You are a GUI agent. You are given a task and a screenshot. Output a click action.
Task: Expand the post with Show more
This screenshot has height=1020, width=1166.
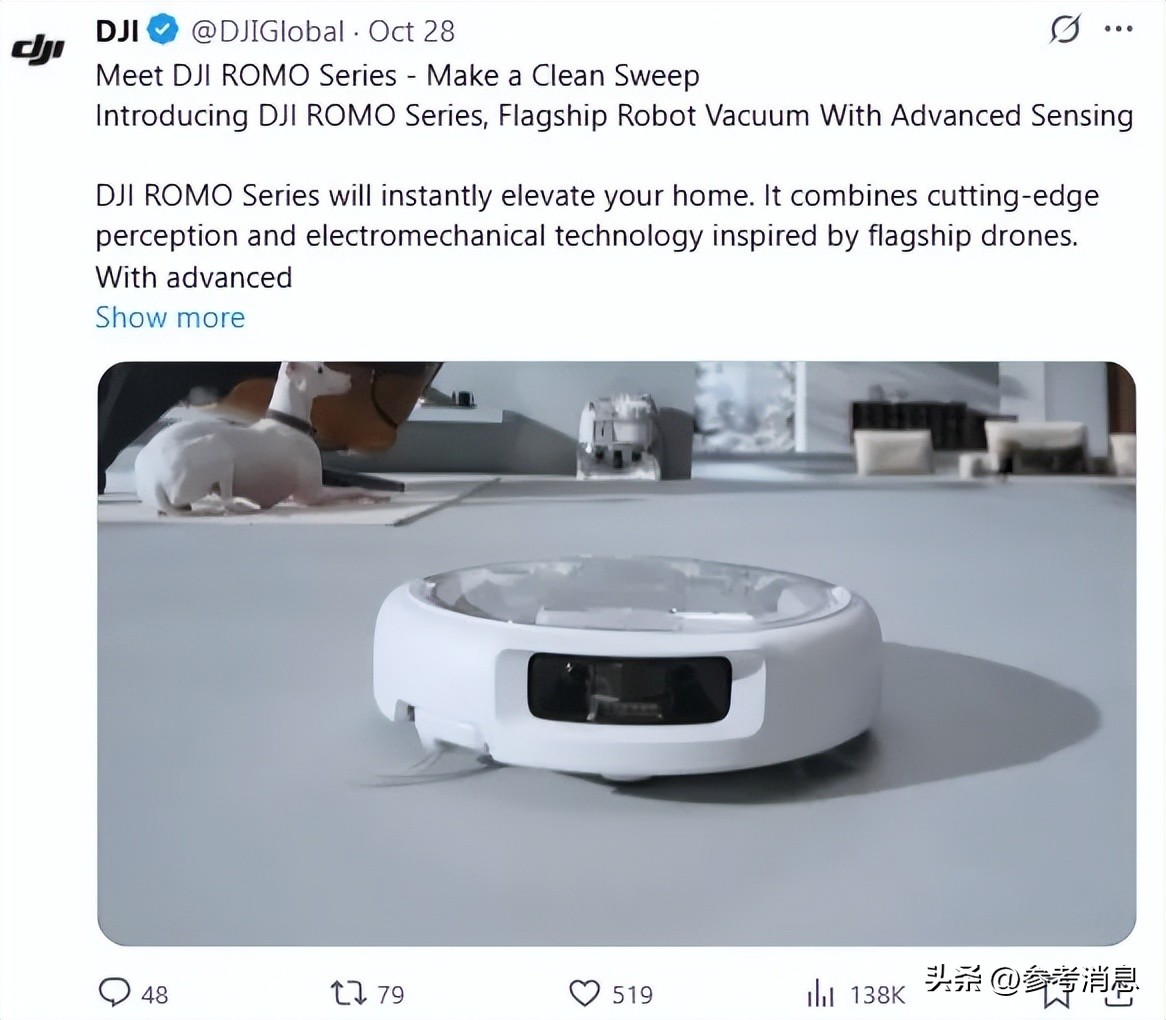point(170,317)
